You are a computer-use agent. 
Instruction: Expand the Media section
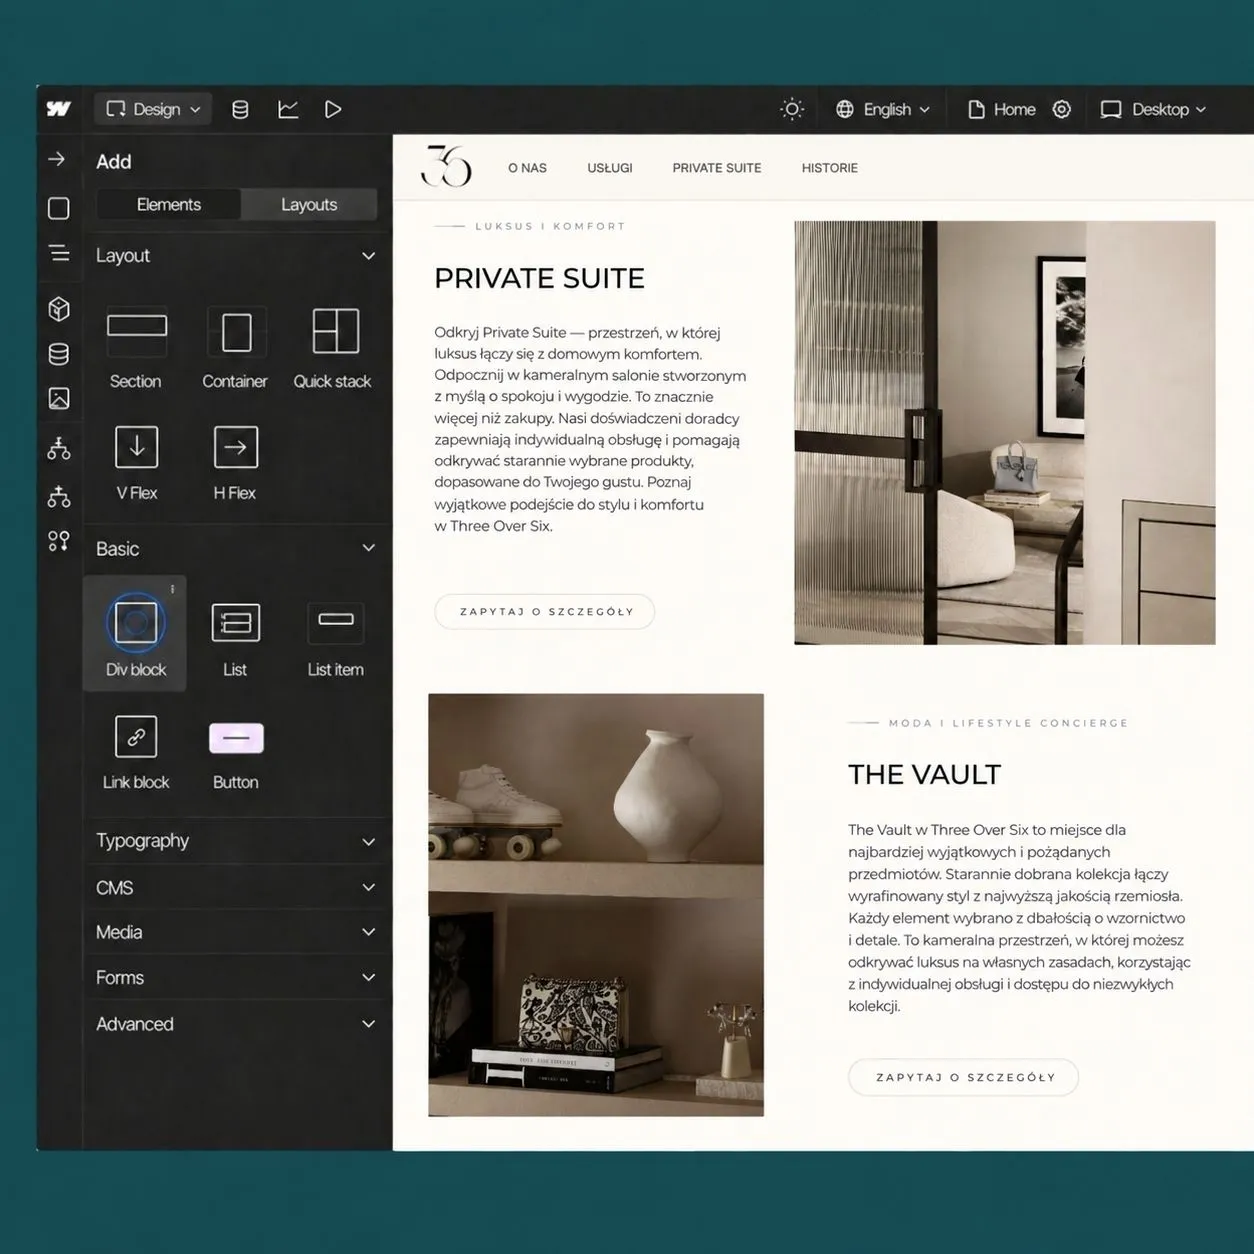click(236, 932)
